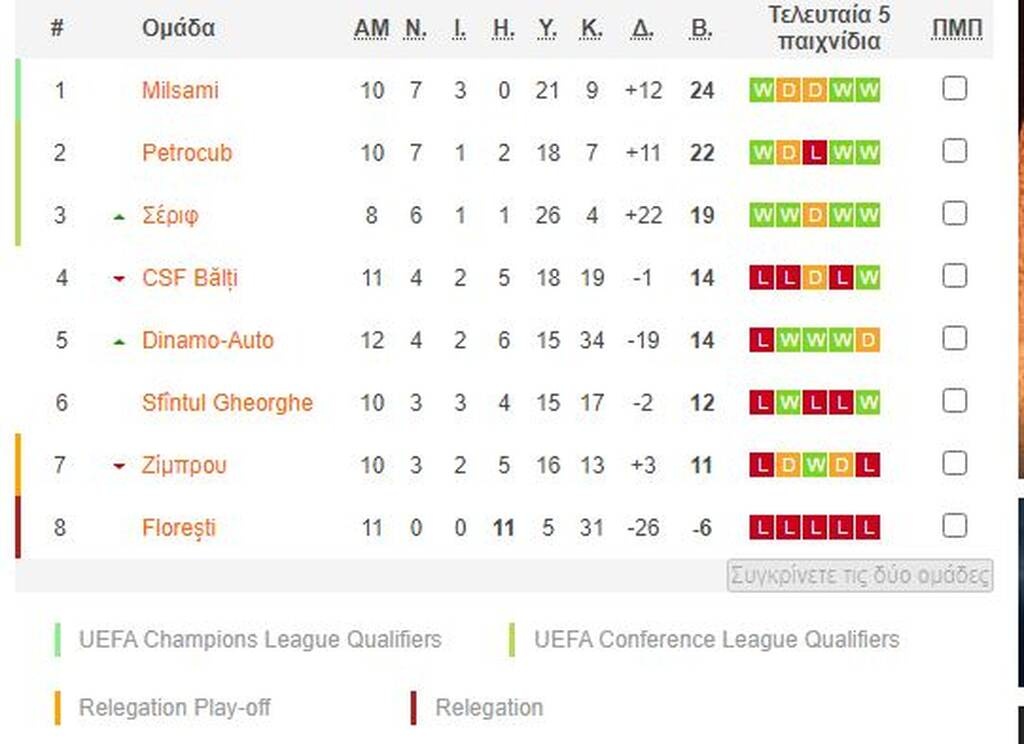
Task: Click the orange D result badge for Σέριφ
Action: [815, 215]
